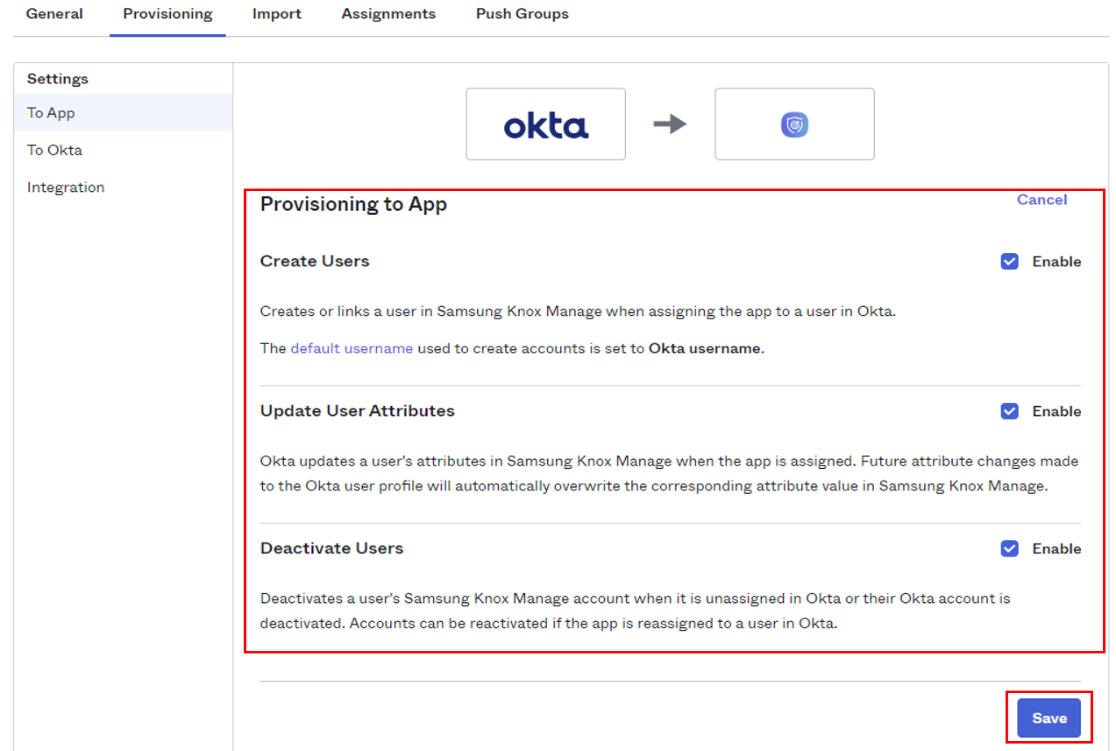Click the Settings sidebar header
1116x751 pixels.
tap(58, 79)
